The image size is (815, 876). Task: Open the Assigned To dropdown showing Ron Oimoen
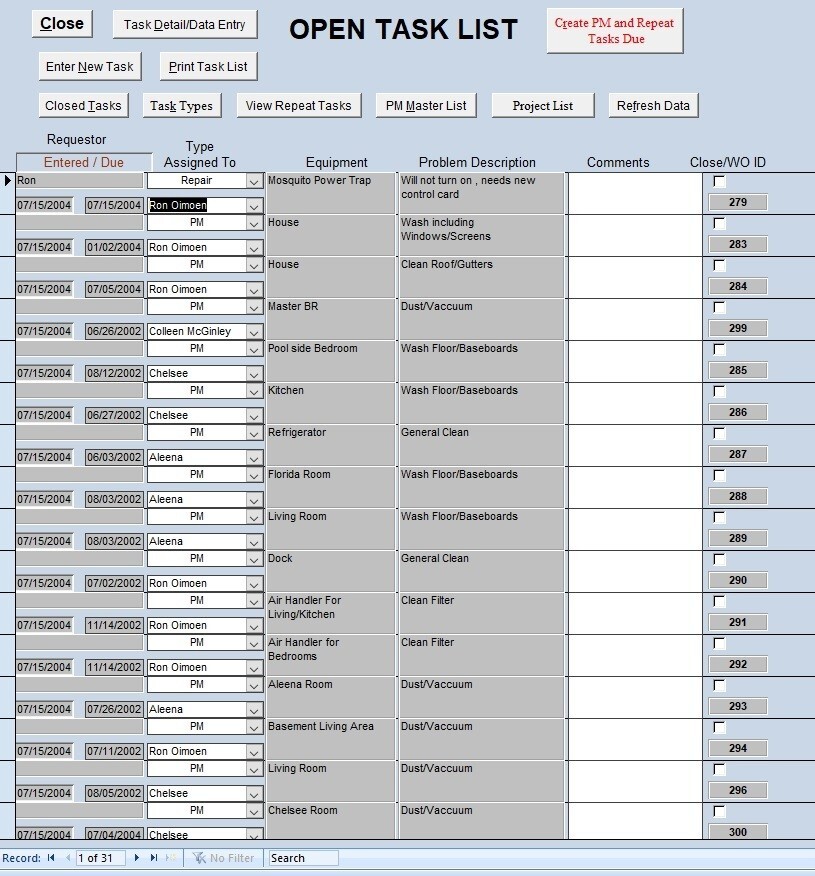pos(252,204)
